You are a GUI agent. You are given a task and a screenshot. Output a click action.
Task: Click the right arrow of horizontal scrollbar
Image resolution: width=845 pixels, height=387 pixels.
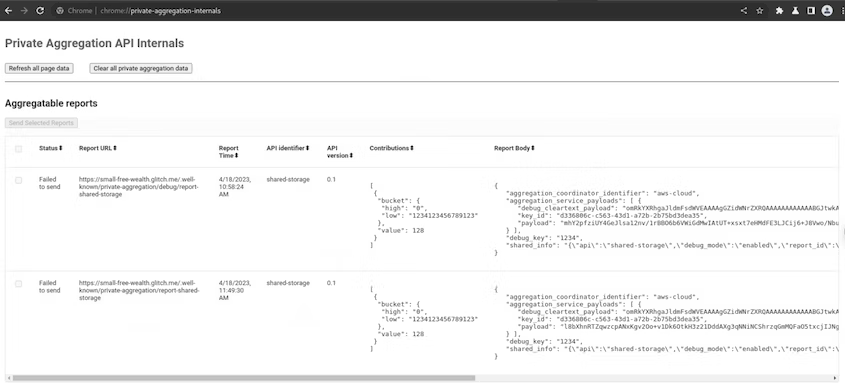[836, 378]
